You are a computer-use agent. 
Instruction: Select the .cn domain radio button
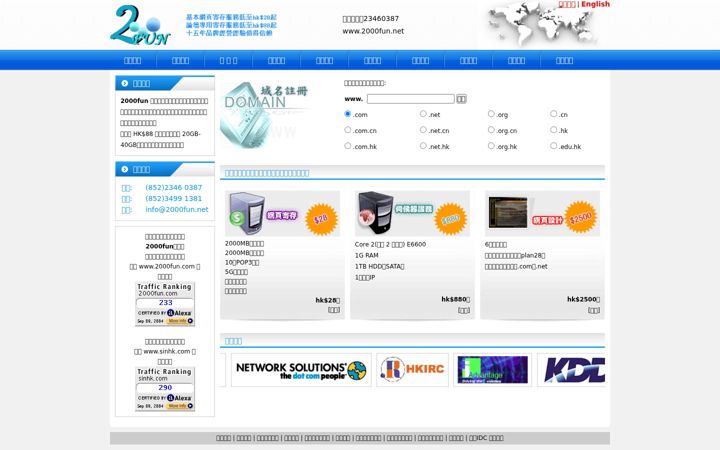[553, 114]
